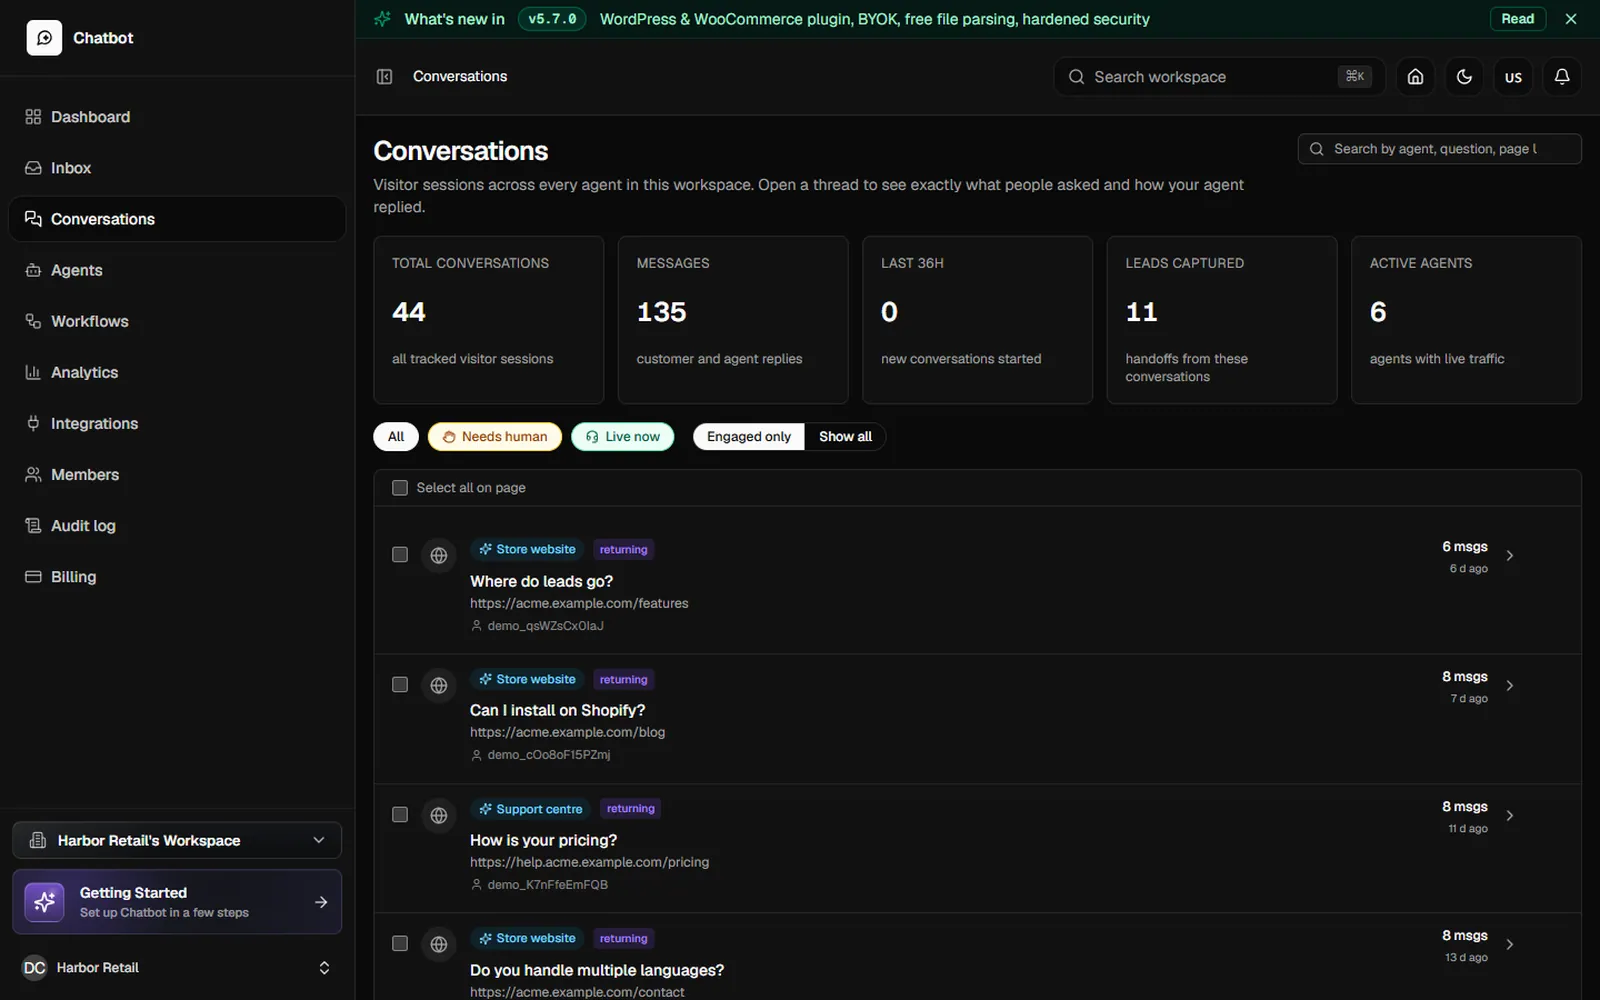Expand 'How is your pricing?' chevron
Viewport: 1600px width, 1000px height.
tap(1510, 816)
